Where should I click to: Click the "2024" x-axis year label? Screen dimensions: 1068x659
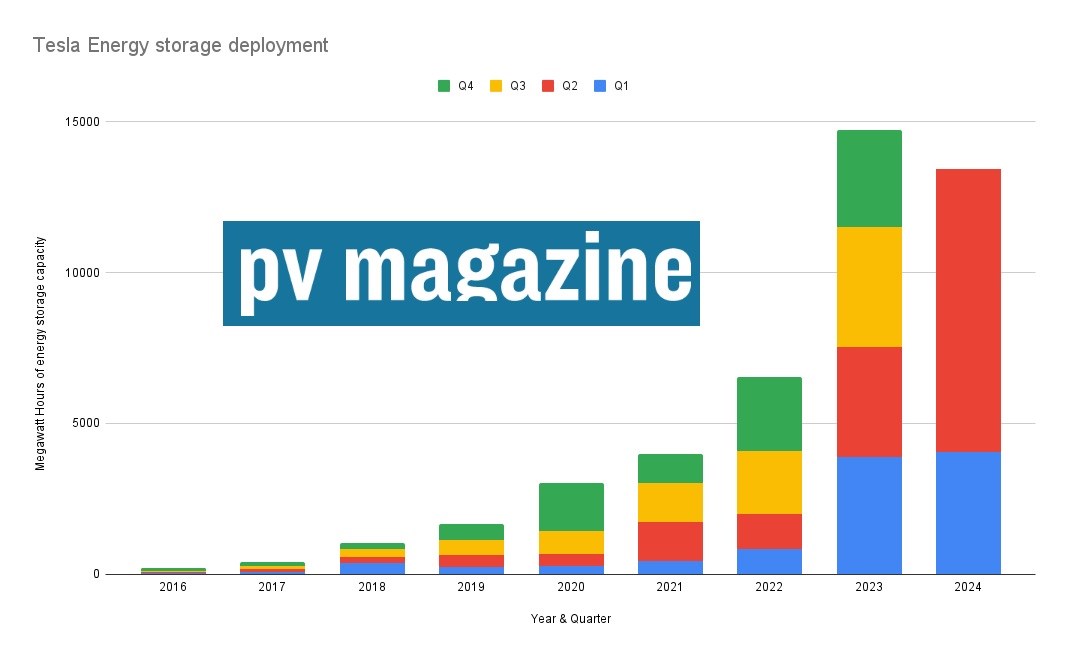pyautogui.click(x=968, y=587)
